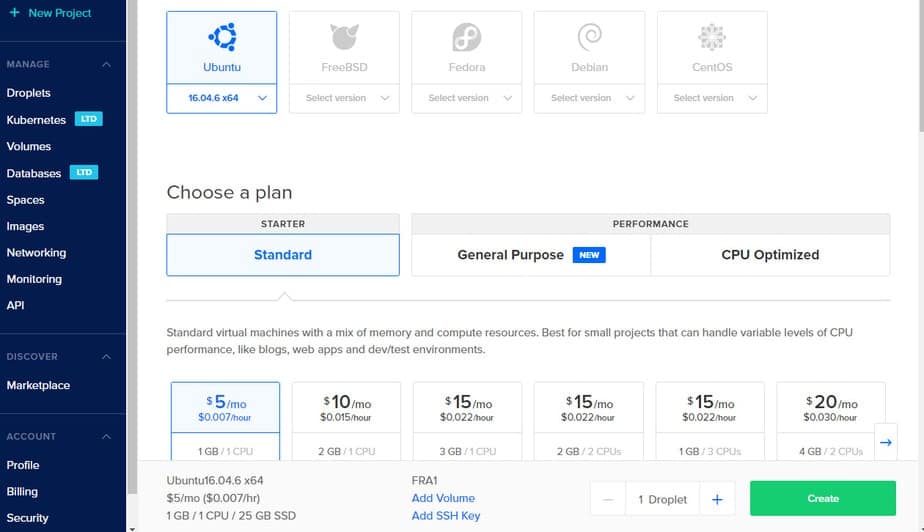Select the Debian swirl icon
This screenshot has height=532, width=924.
pos(589,38)
